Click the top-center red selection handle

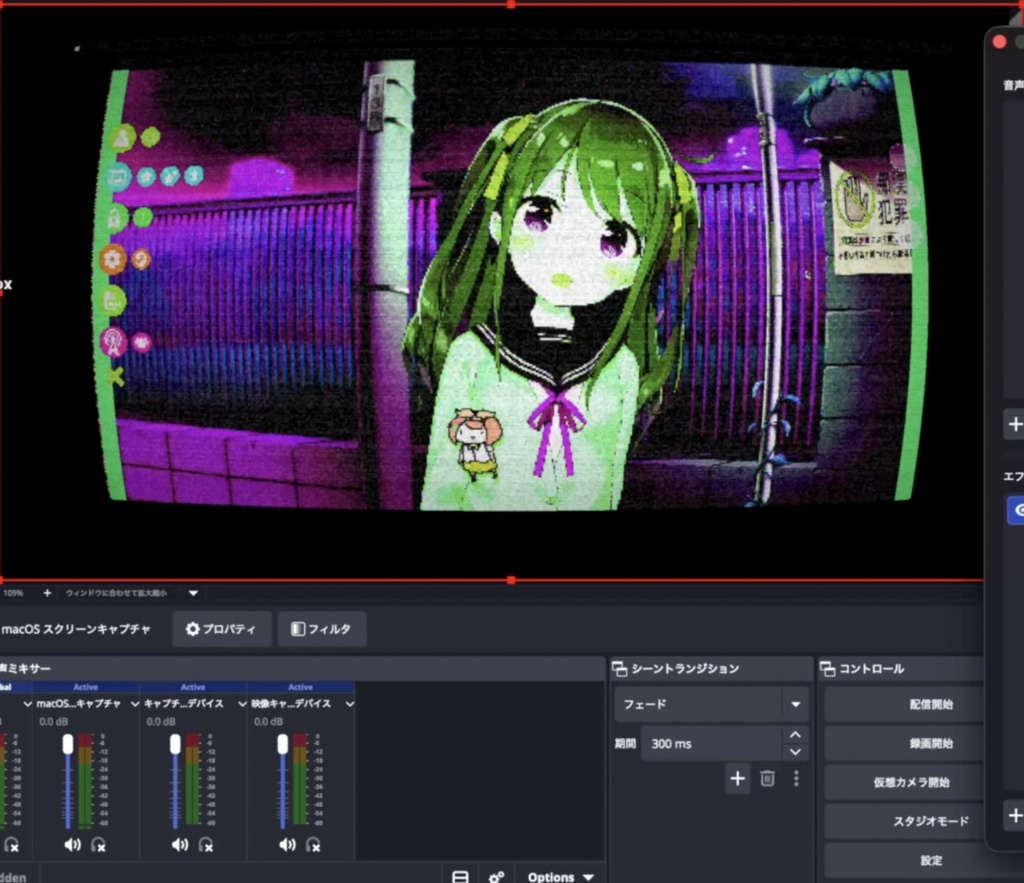tap(511, 4)
